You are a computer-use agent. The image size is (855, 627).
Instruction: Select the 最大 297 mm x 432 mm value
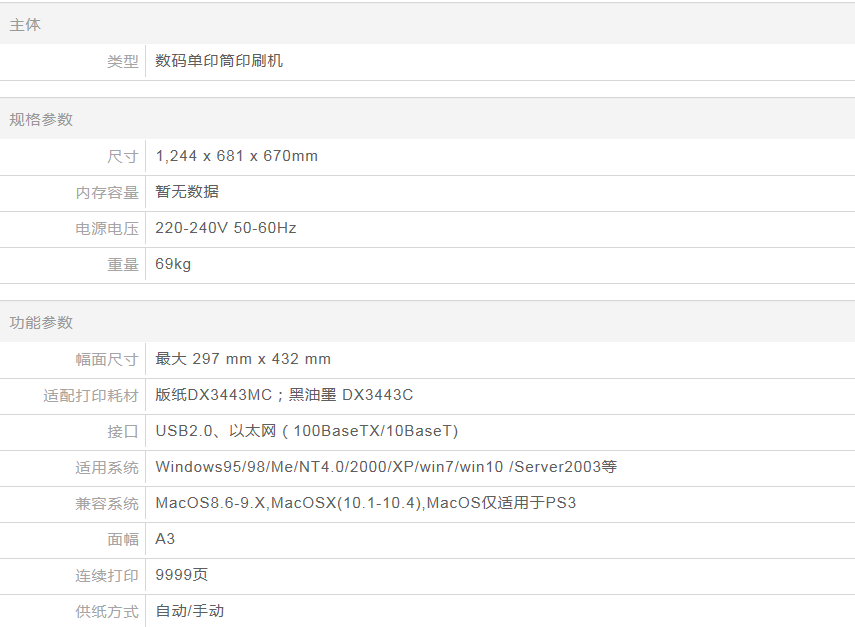(243, 359)
